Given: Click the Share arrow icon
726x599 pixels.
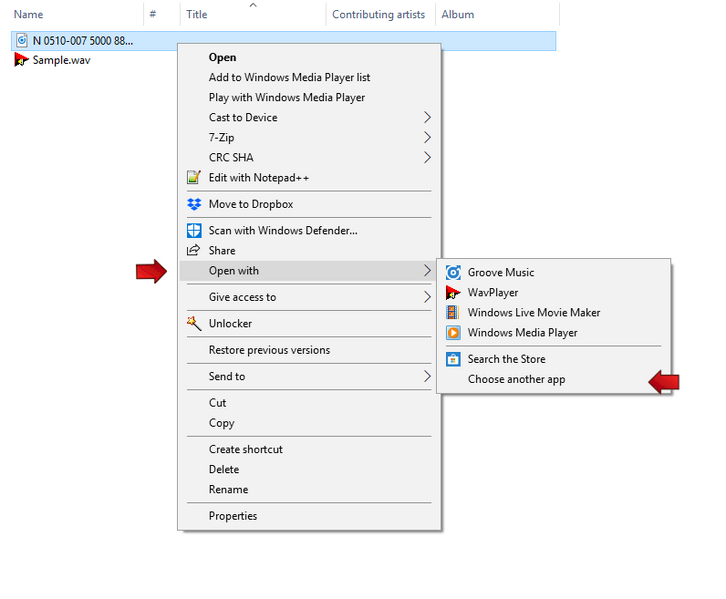Looking at the screenshot, I should 193,250.
